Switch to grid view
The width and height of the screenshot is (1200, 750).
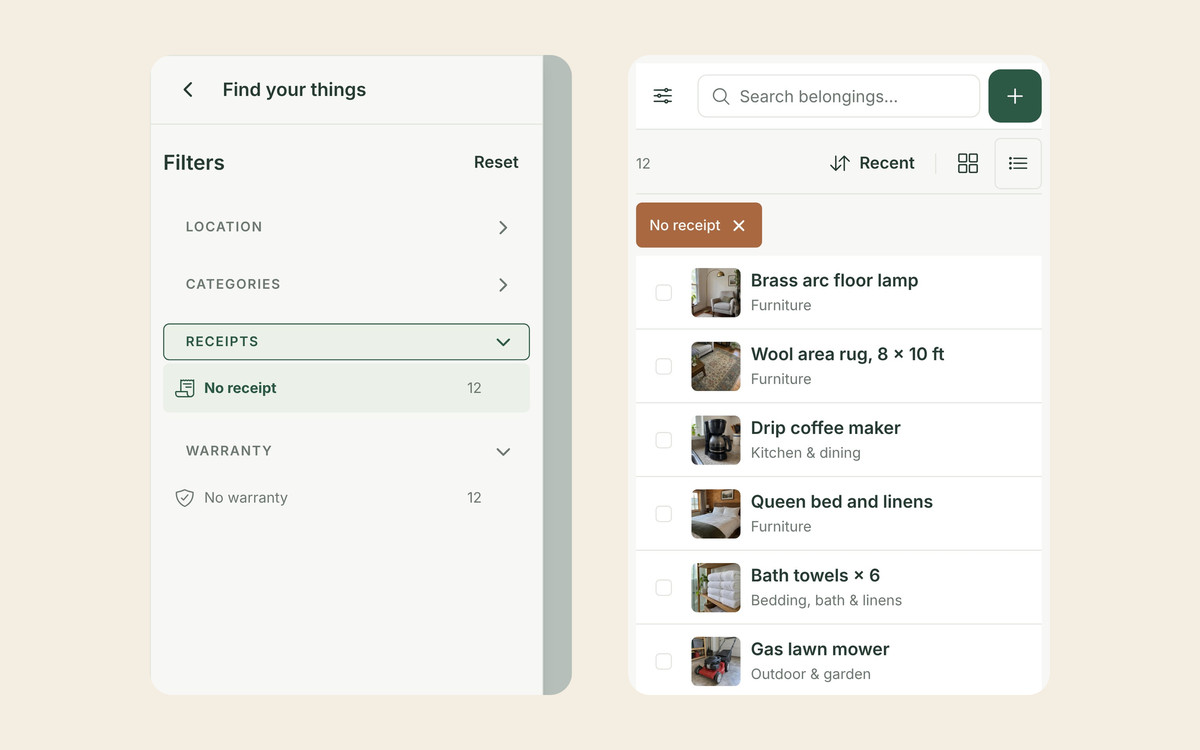point(968,163)
